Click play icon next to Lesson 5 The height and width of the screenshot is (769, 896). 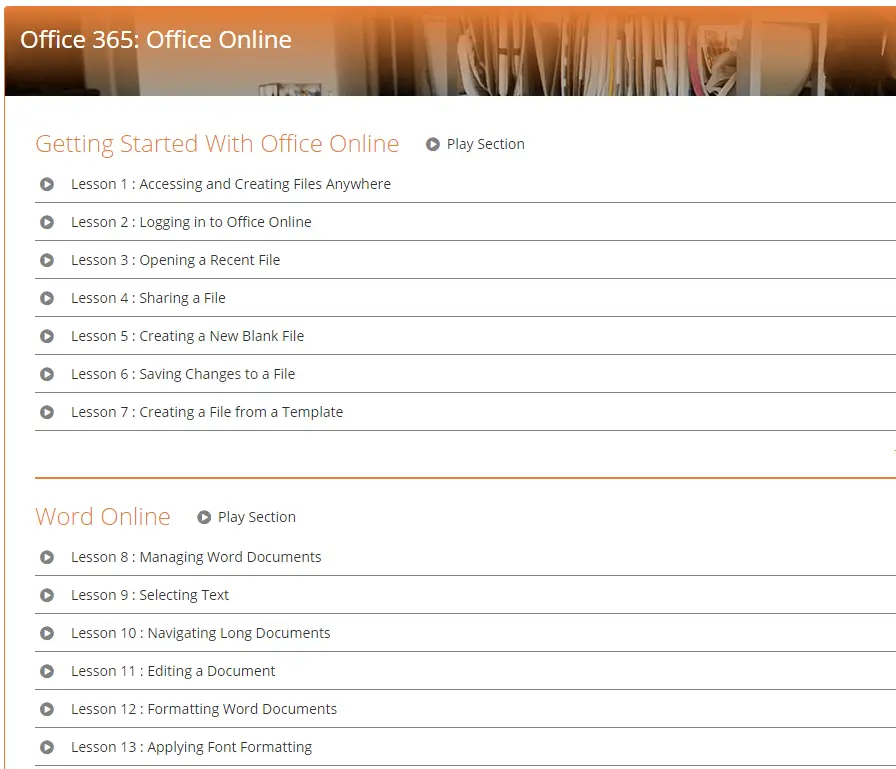click(47, 337)
